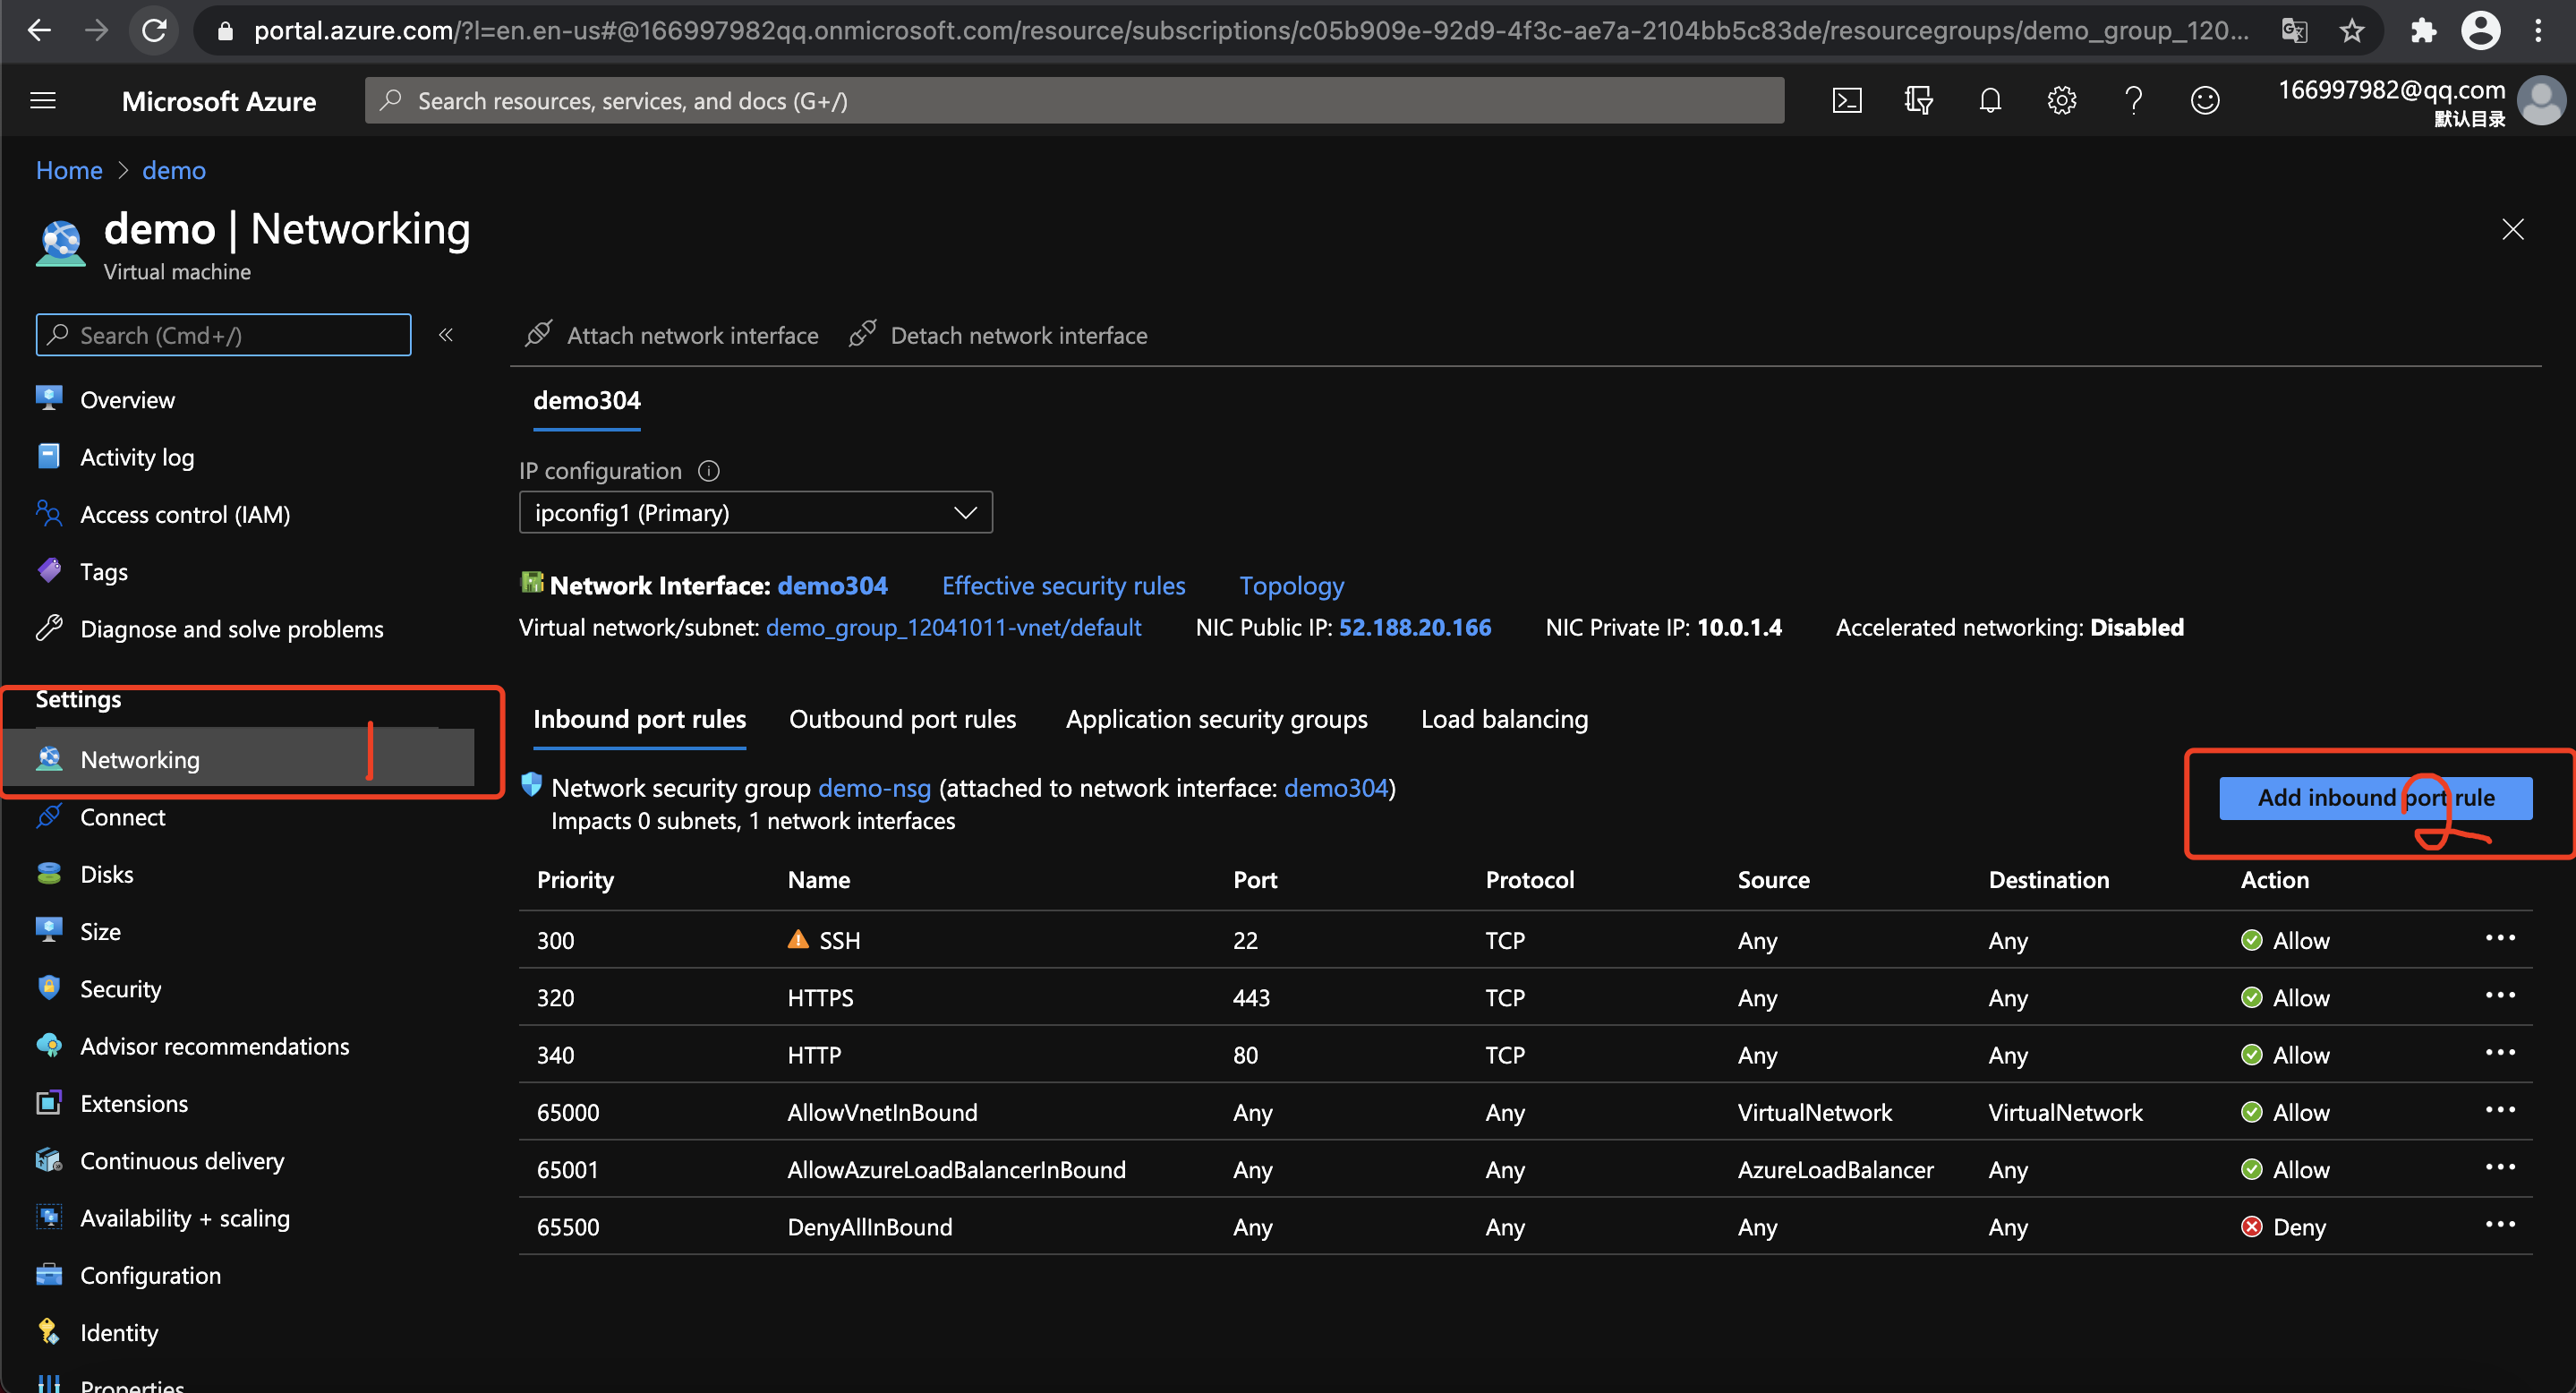
Task: Open portal settings gear icon
Action: point(2061,101)
